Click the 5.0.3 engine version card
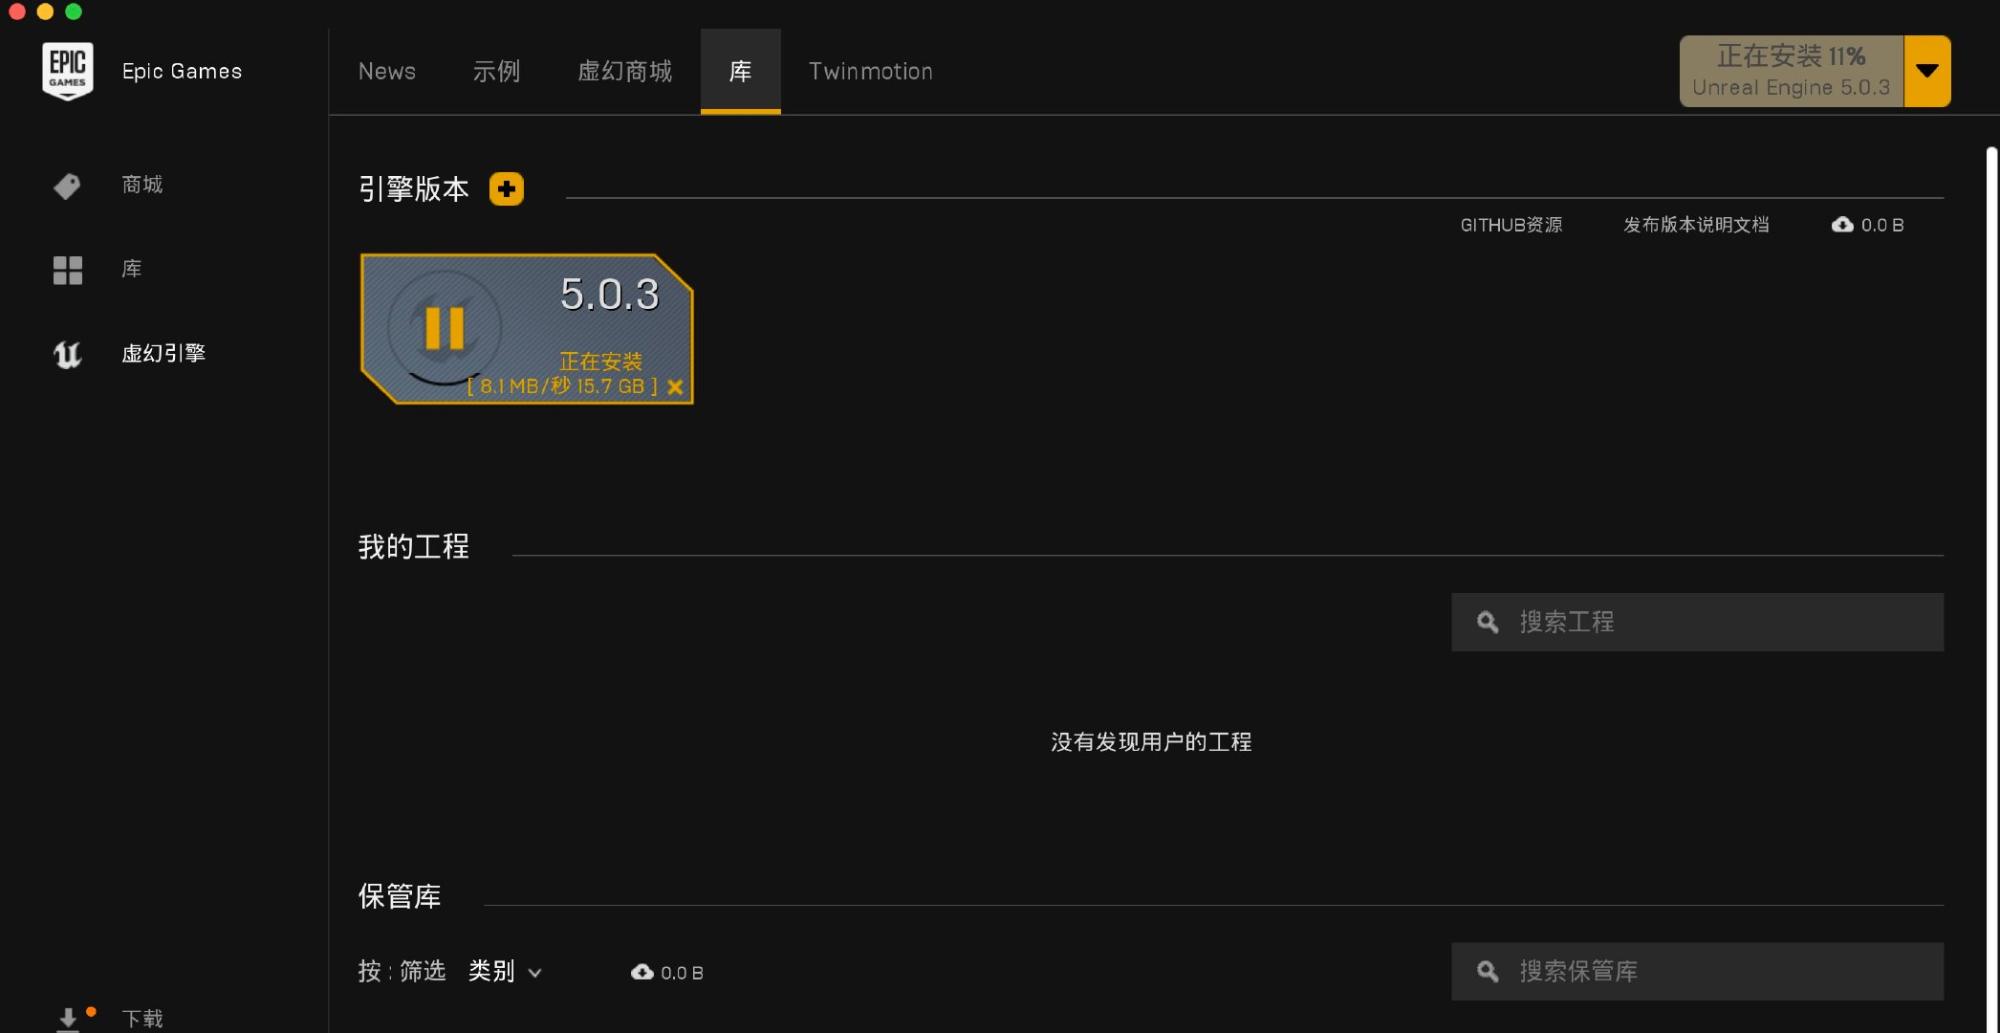The width and height of the screenshot is (2000, 1033). (x=527, y=329)
